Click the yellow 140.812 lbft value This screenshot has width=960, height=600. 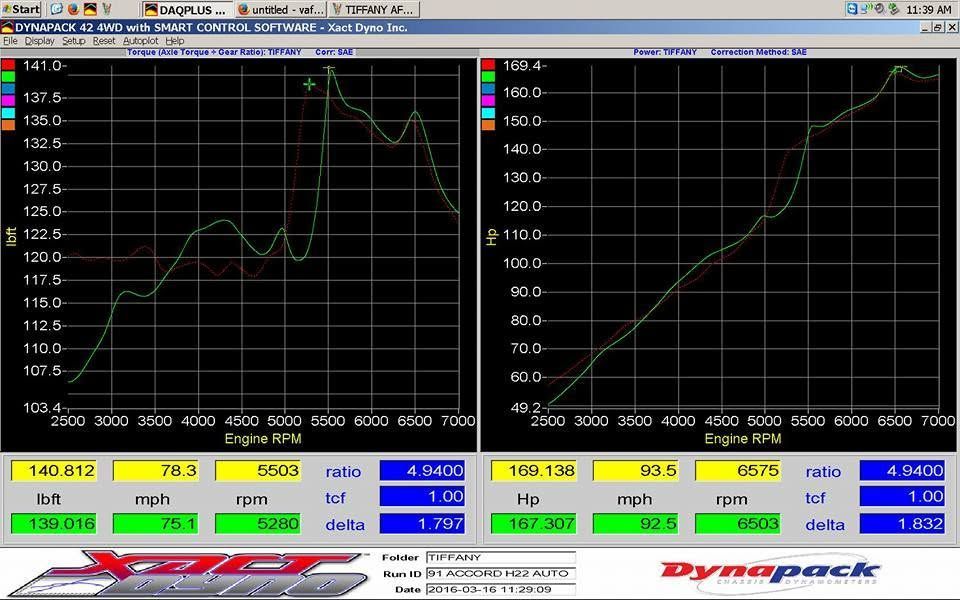(54, 471)
